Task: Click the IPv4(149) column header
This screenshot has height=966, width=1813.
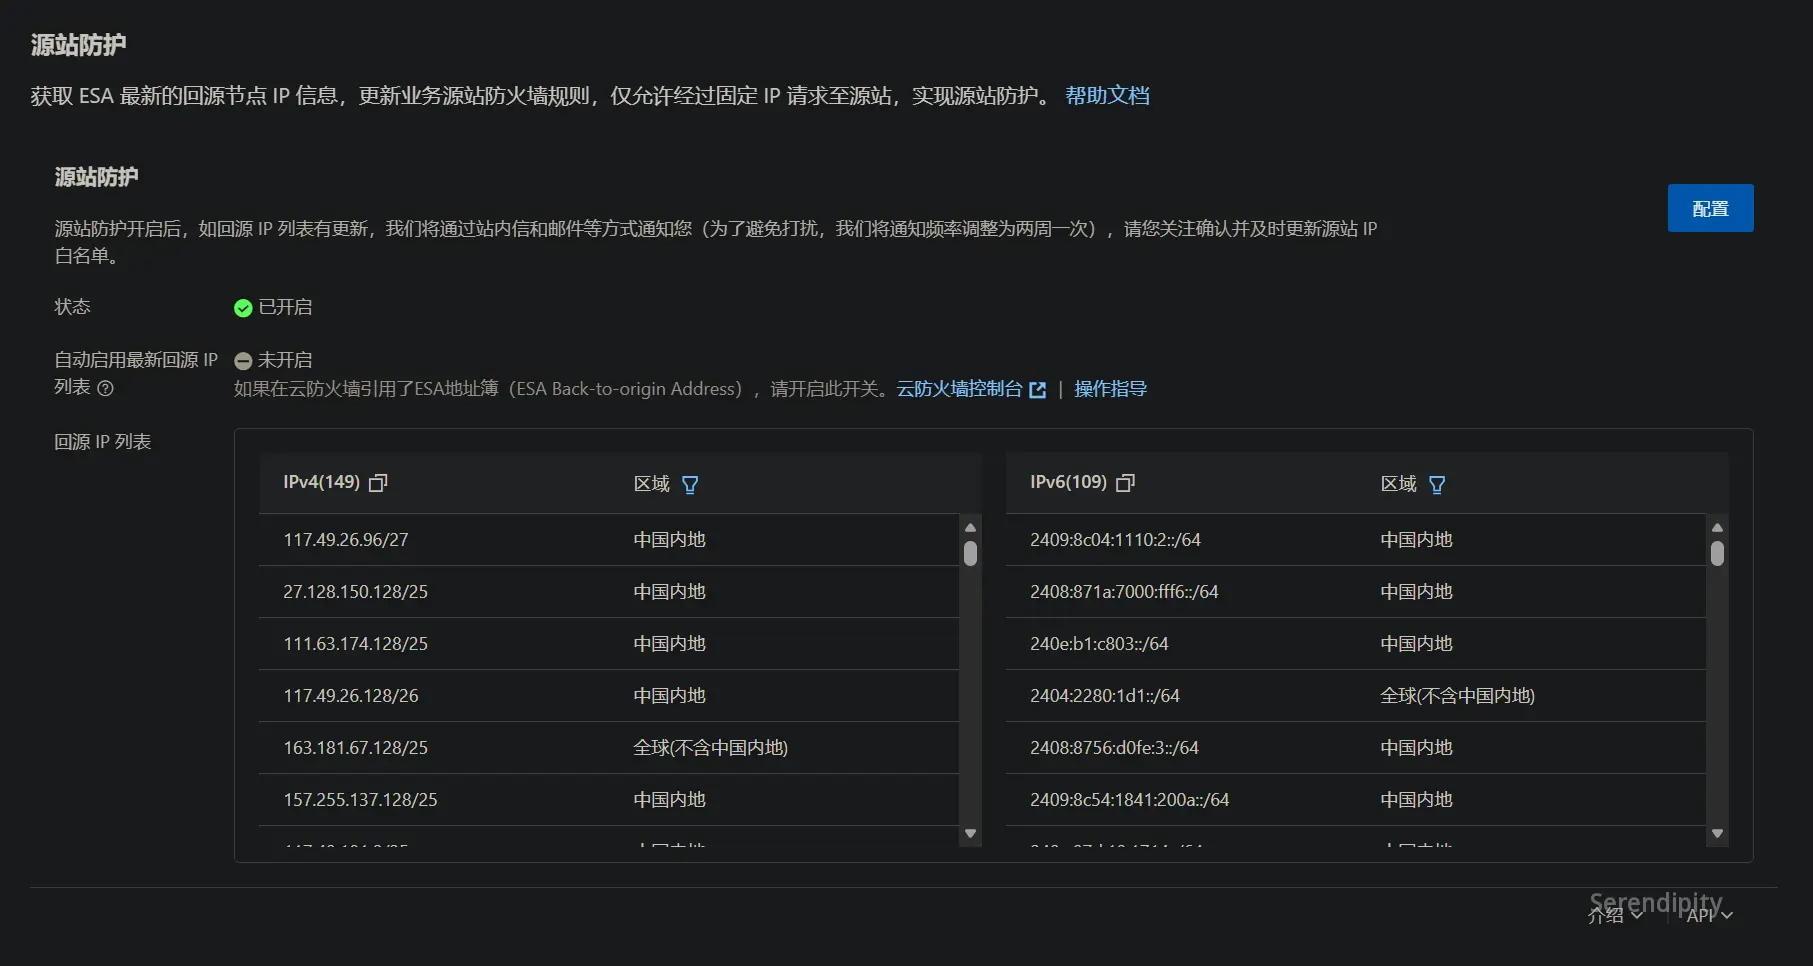Action: (x=321, y=482)
